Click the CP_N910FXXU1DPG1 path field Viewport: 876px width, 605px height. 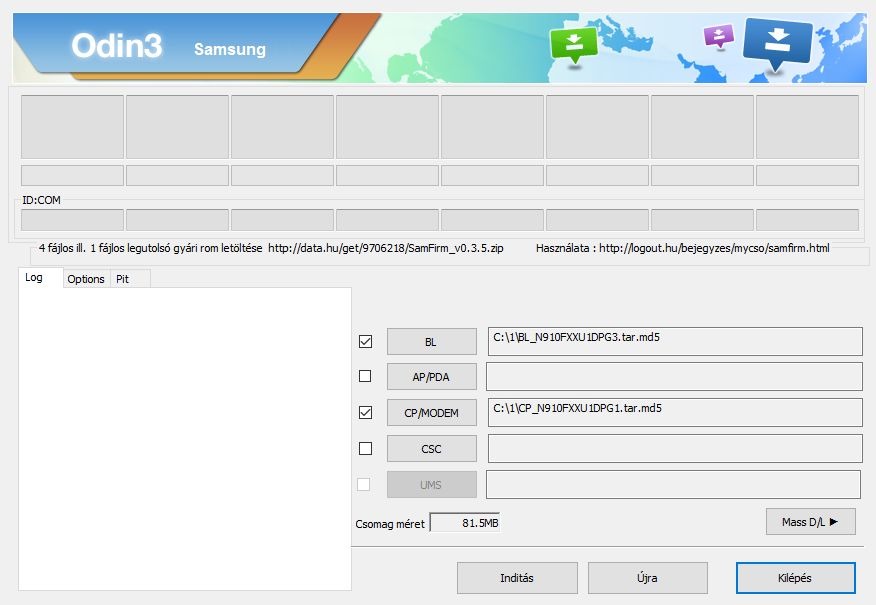click(675, 412)
